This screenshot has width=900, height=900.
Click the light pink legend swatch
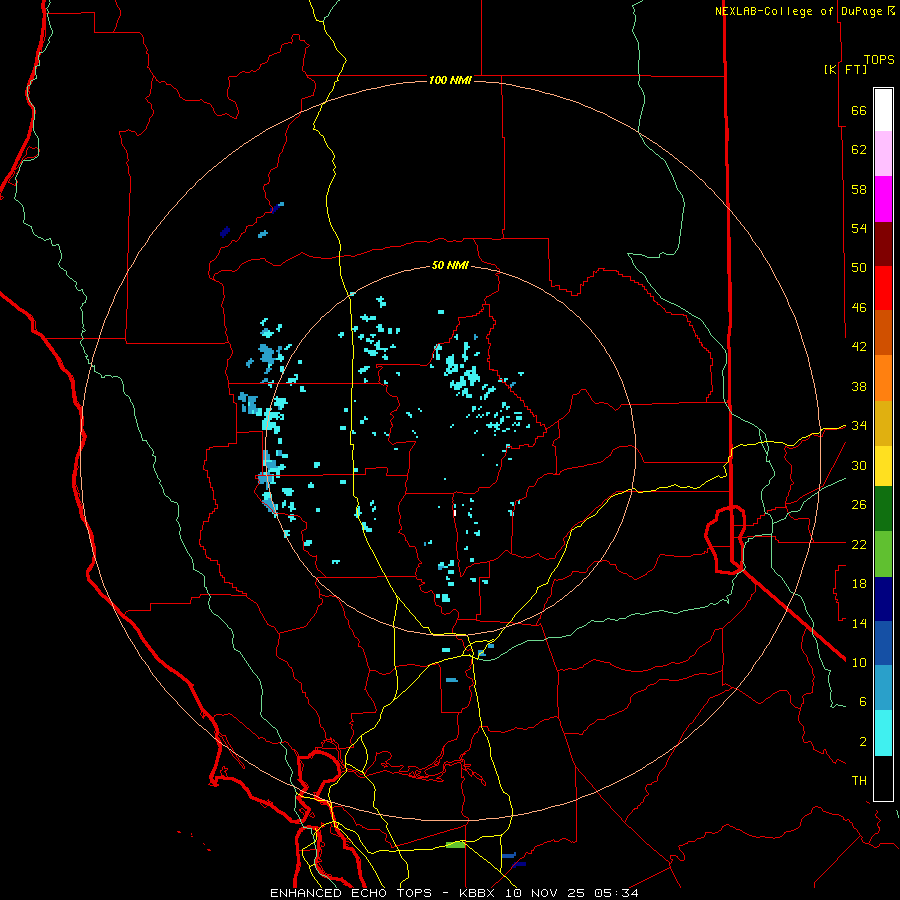pos(883,154)
